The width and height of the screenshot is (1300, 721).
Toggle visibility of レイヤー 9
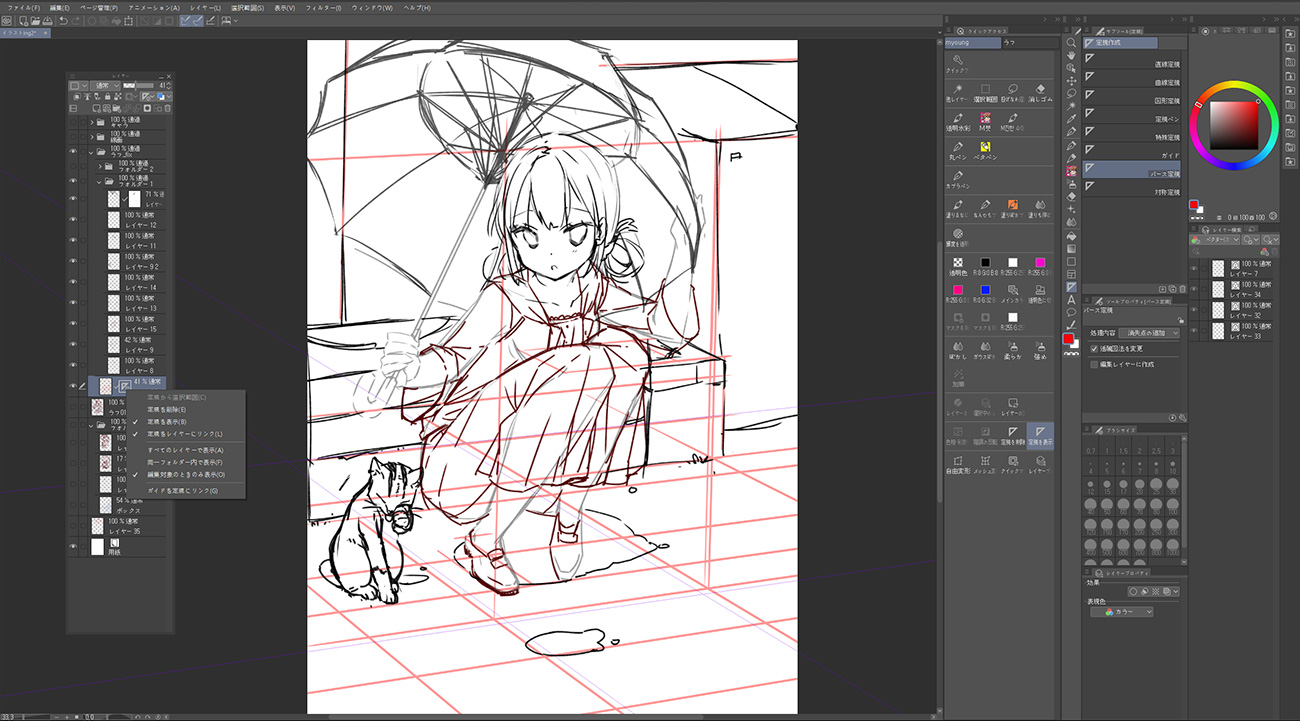pyautogui.click(x=73, y=346)
